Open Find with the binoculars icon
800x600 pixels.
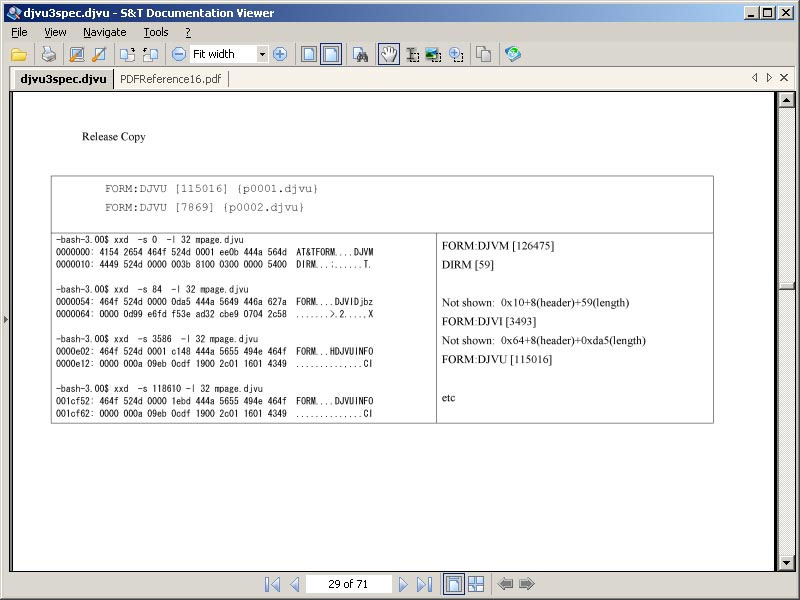point(361,54)
